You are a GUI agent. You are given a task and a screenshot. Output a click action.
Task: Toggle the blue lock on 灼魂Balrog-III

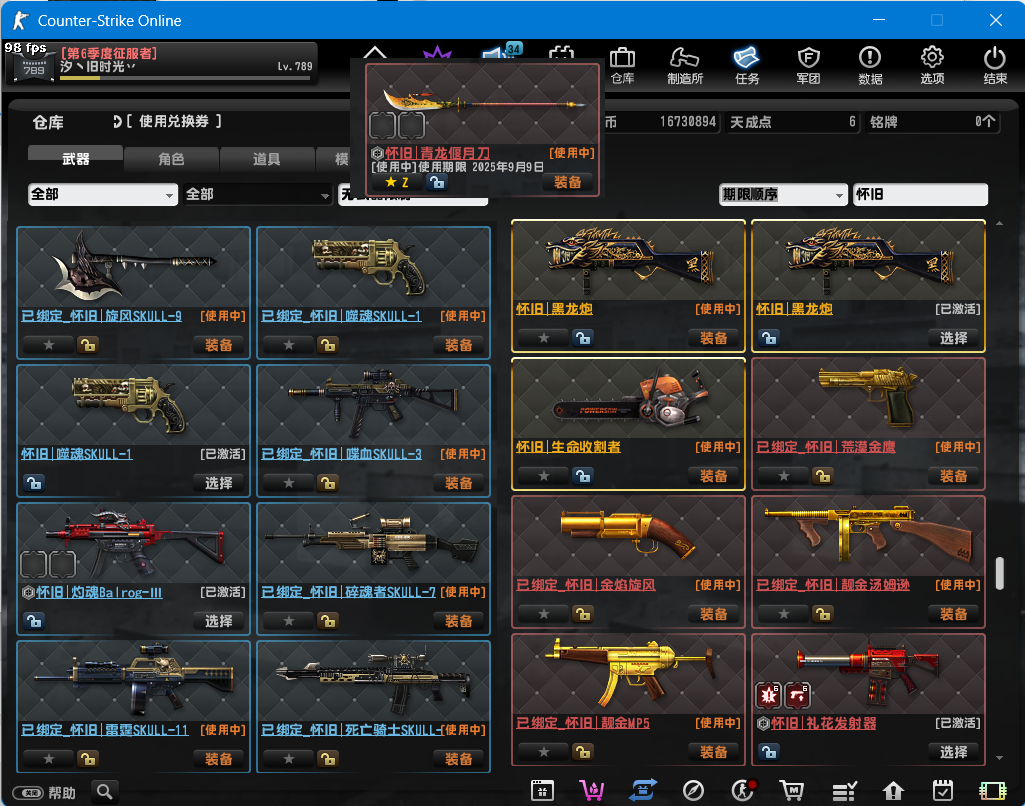tap(34, 621)
